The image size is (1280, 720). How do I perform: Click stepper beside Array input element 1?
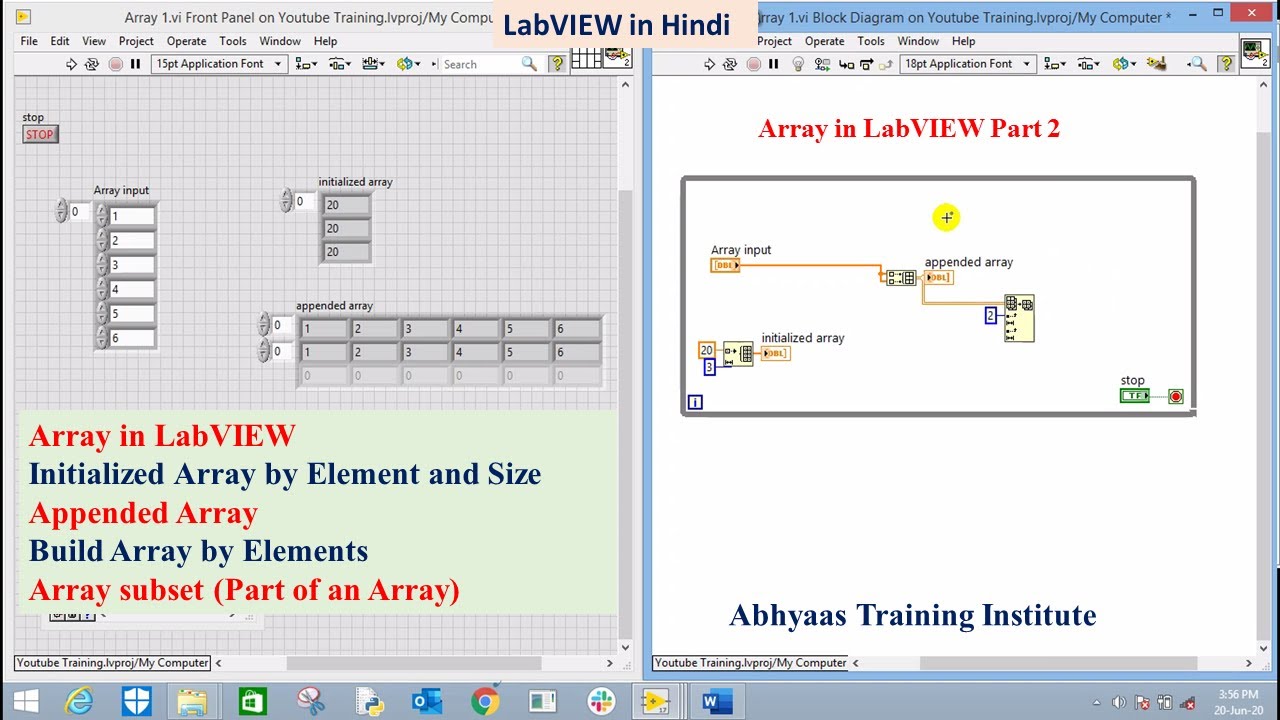(x=101, y=216)
